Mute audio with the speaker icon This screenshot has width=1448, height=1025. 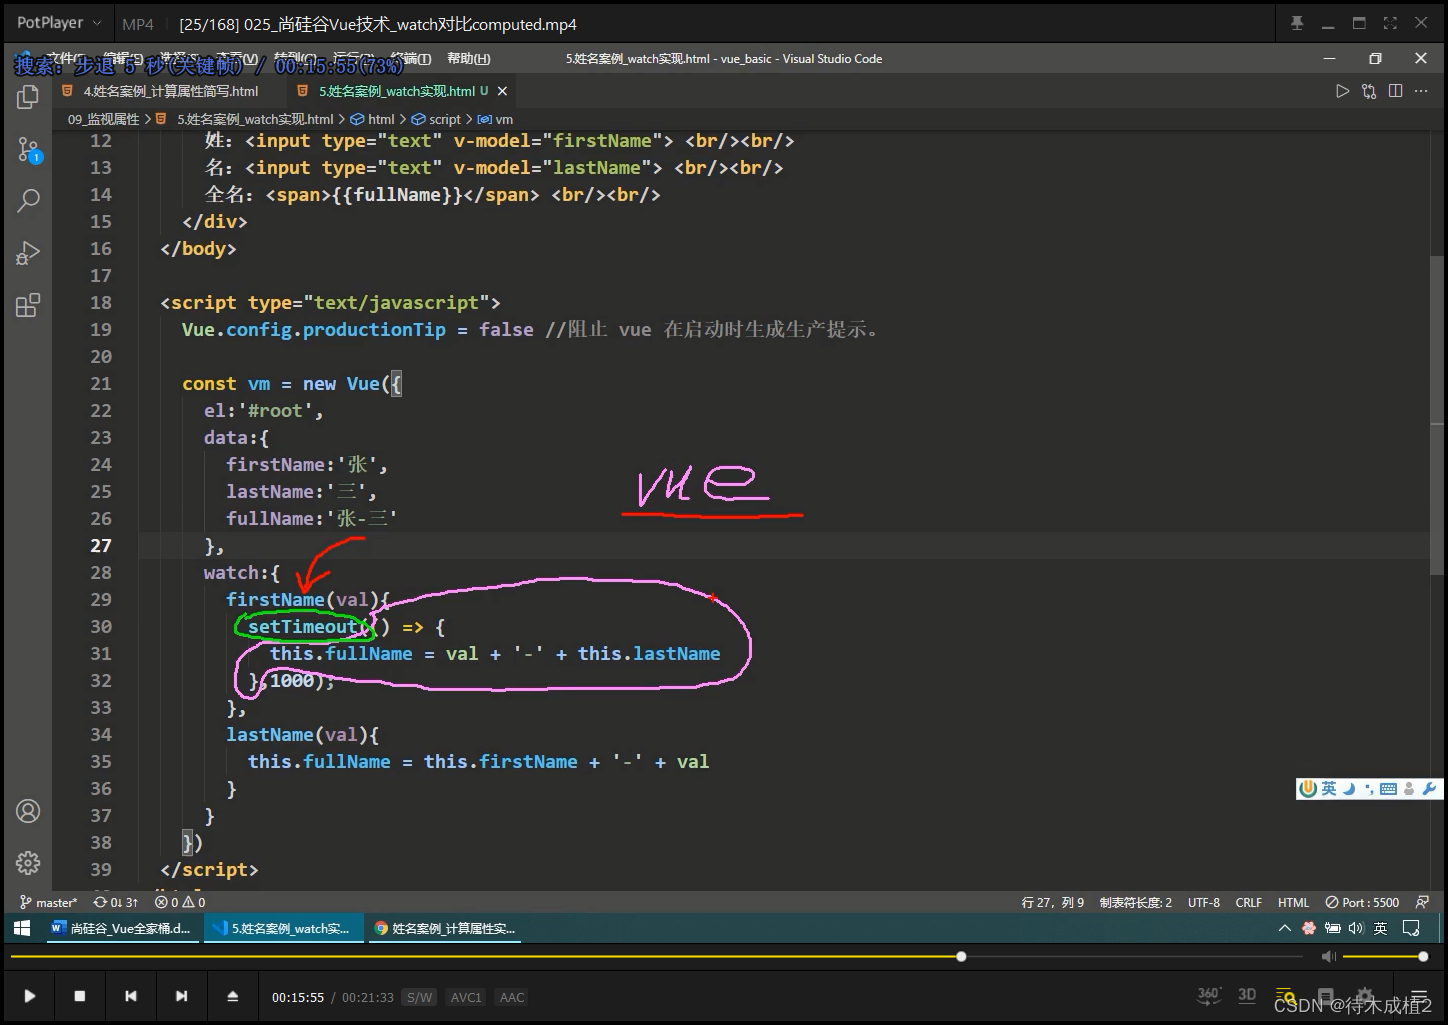pyautogui.click(x=1328, y=957)
